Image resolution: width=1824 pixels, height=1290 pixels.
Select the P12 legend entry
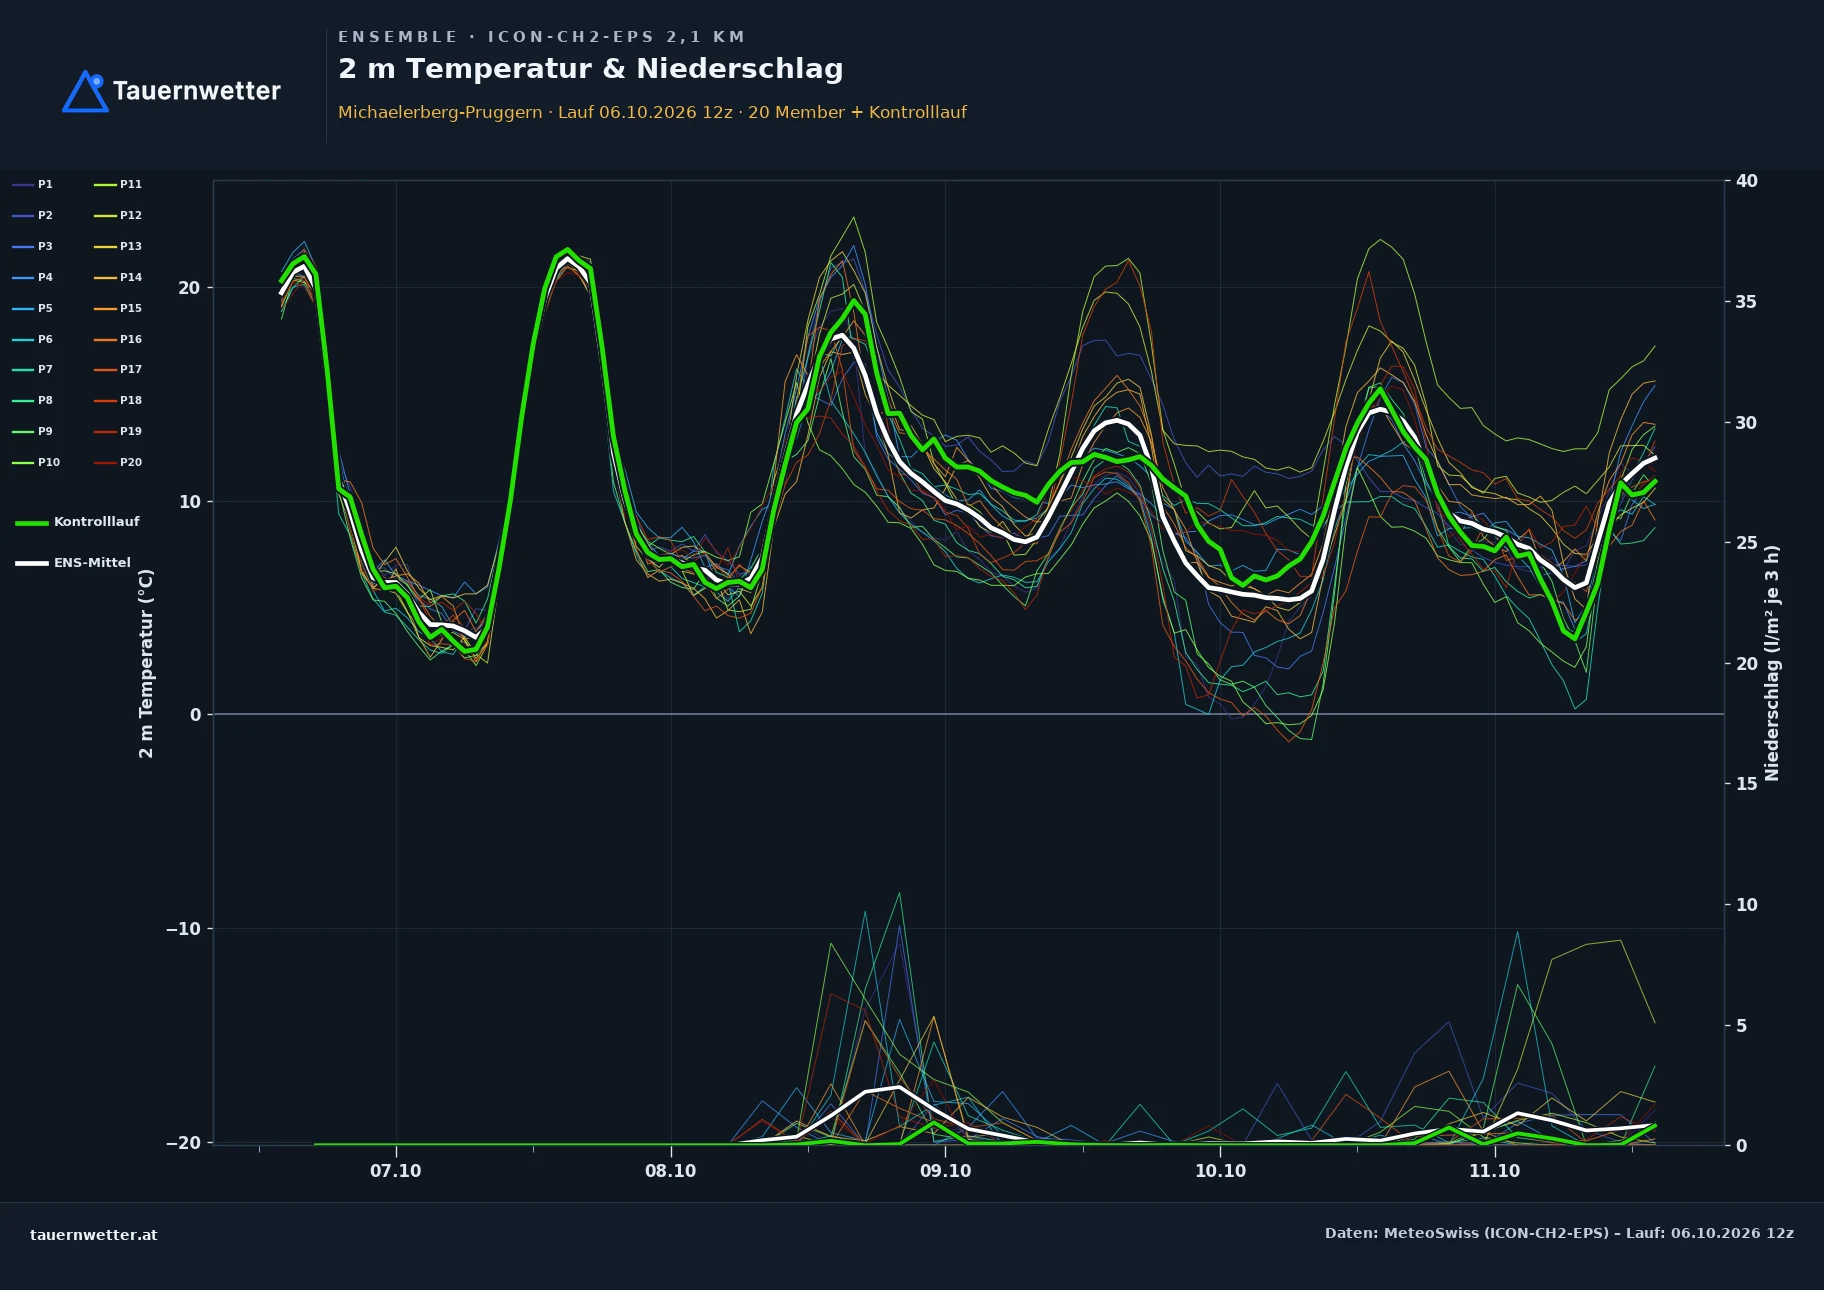[118, 215]
